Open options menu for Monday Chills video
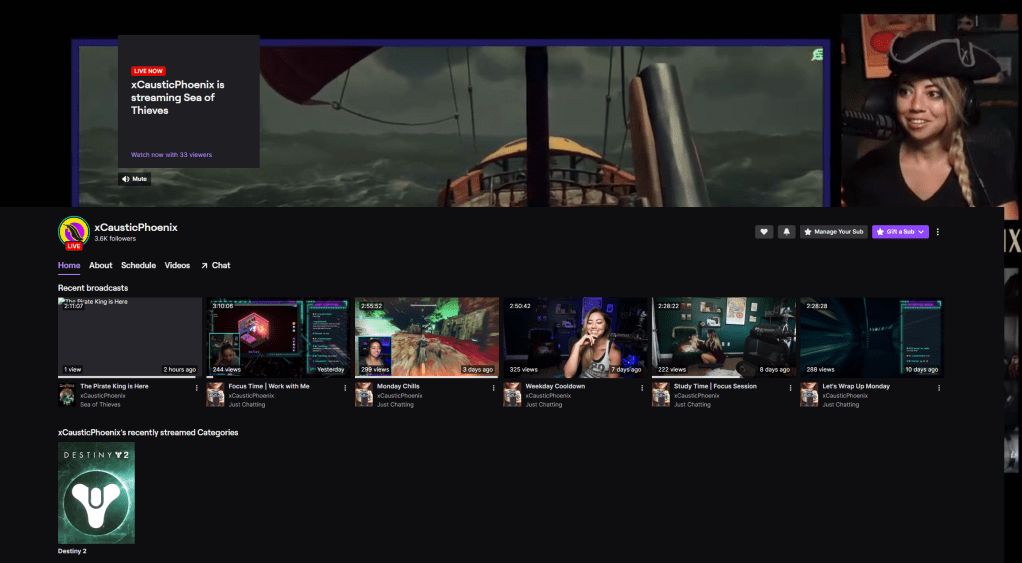 (492, 388)
